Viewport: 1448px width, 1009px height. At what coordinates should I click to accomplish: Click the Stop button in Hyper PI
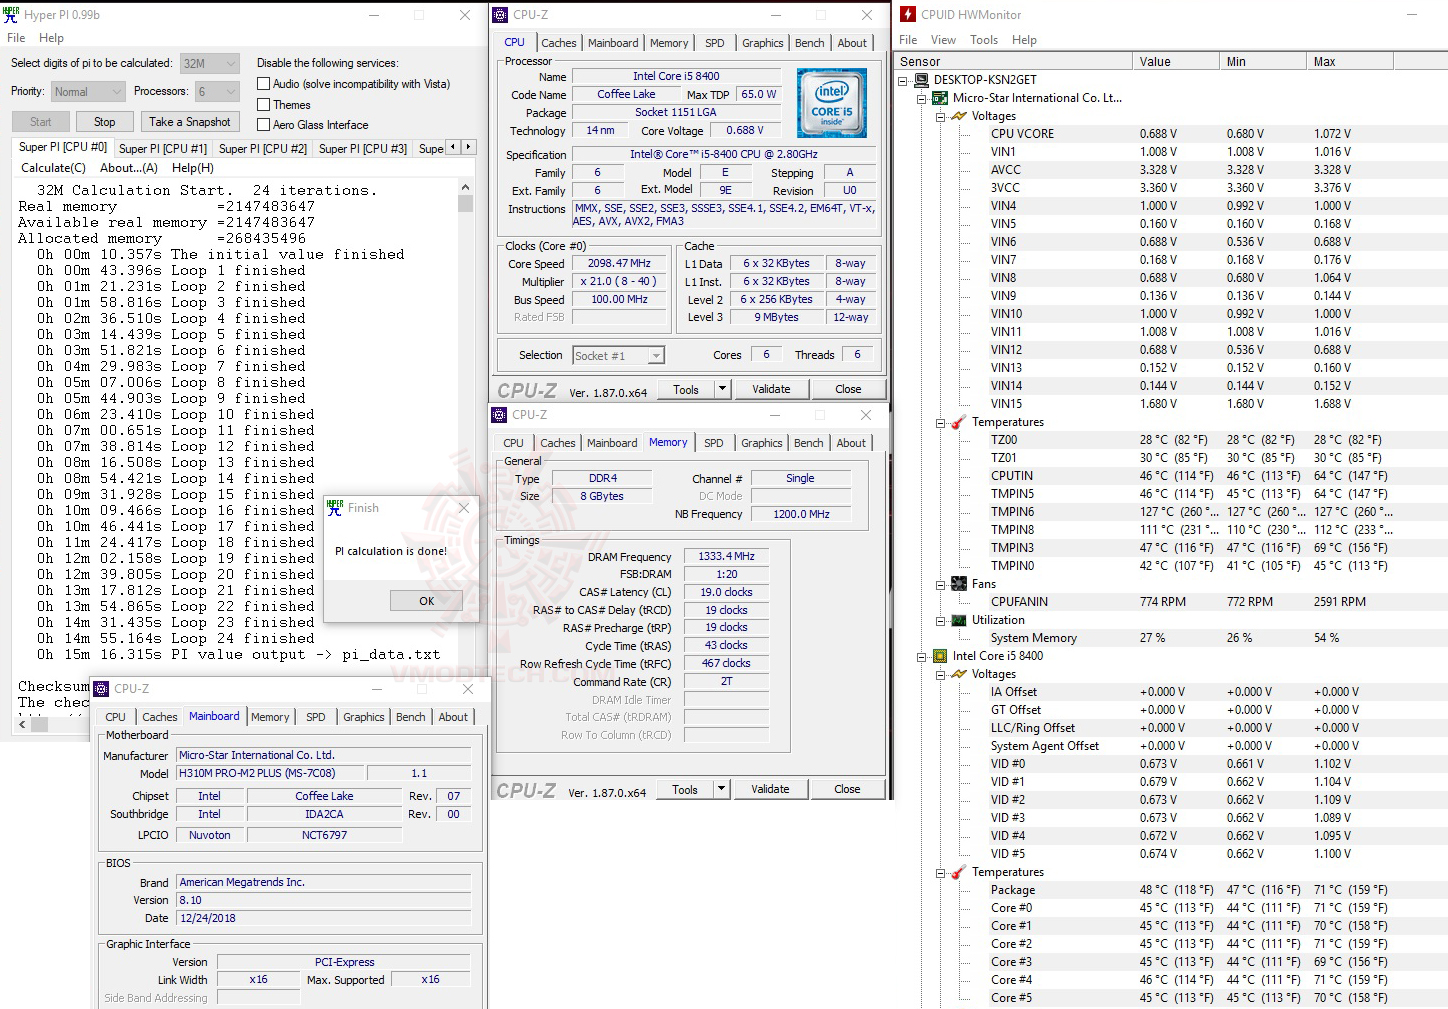pyautogui.click(x=105, y=122)
